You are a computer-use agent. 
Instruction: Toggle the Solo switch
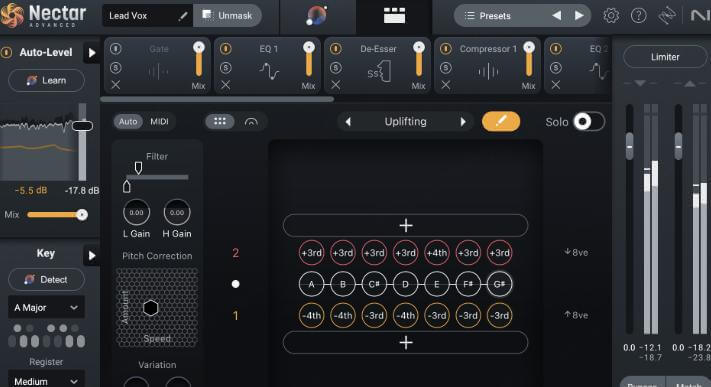click(x=589, y=122)
